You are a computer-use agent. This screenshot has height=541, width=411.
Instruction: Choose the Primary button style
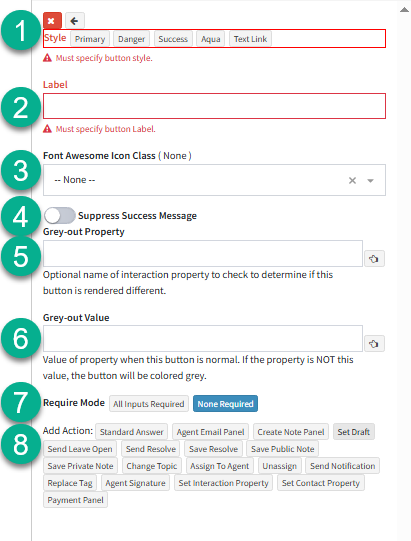(x=90, y=39)
